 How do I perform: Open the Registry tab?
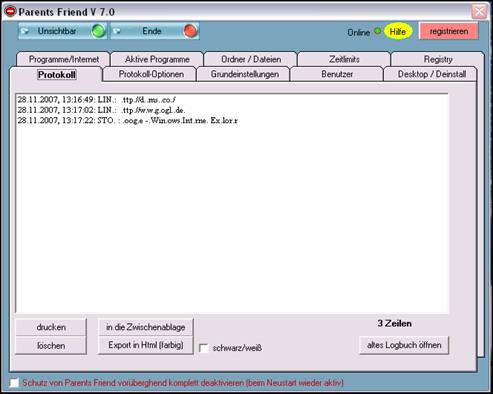(438, 59)
